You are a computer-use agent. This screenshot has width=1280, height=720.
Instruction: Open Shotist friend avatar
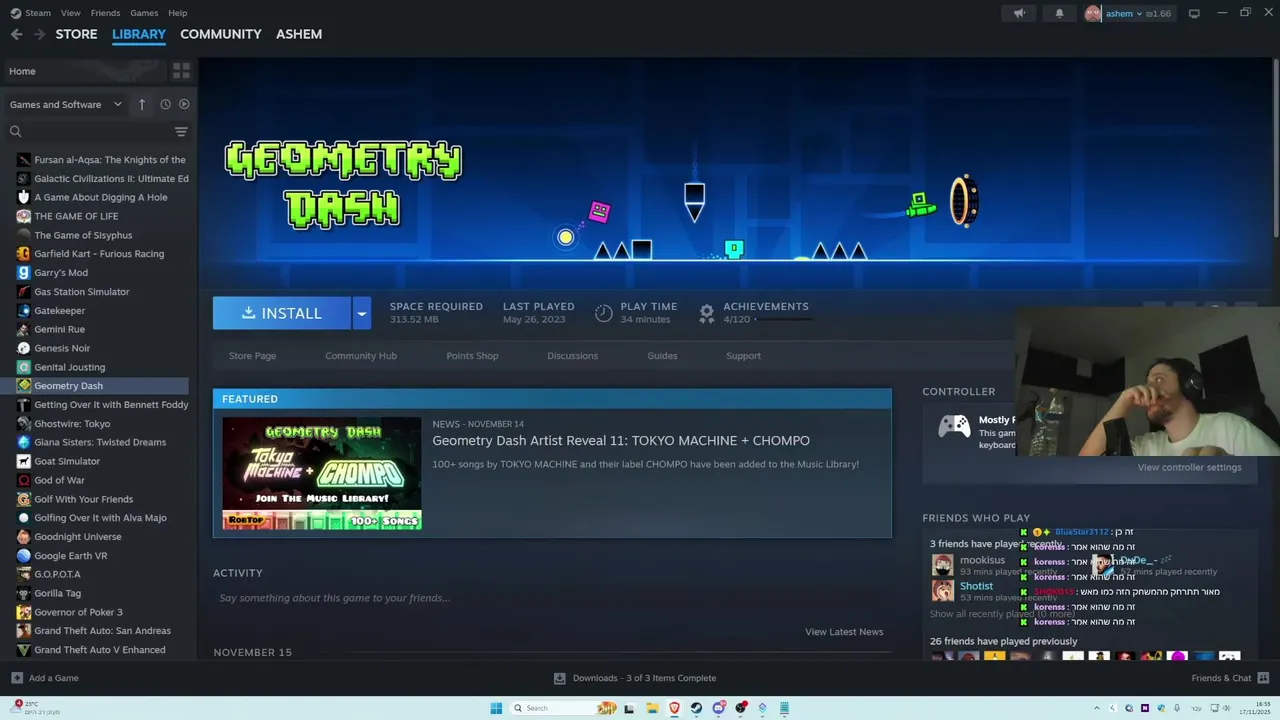[942, 591]
